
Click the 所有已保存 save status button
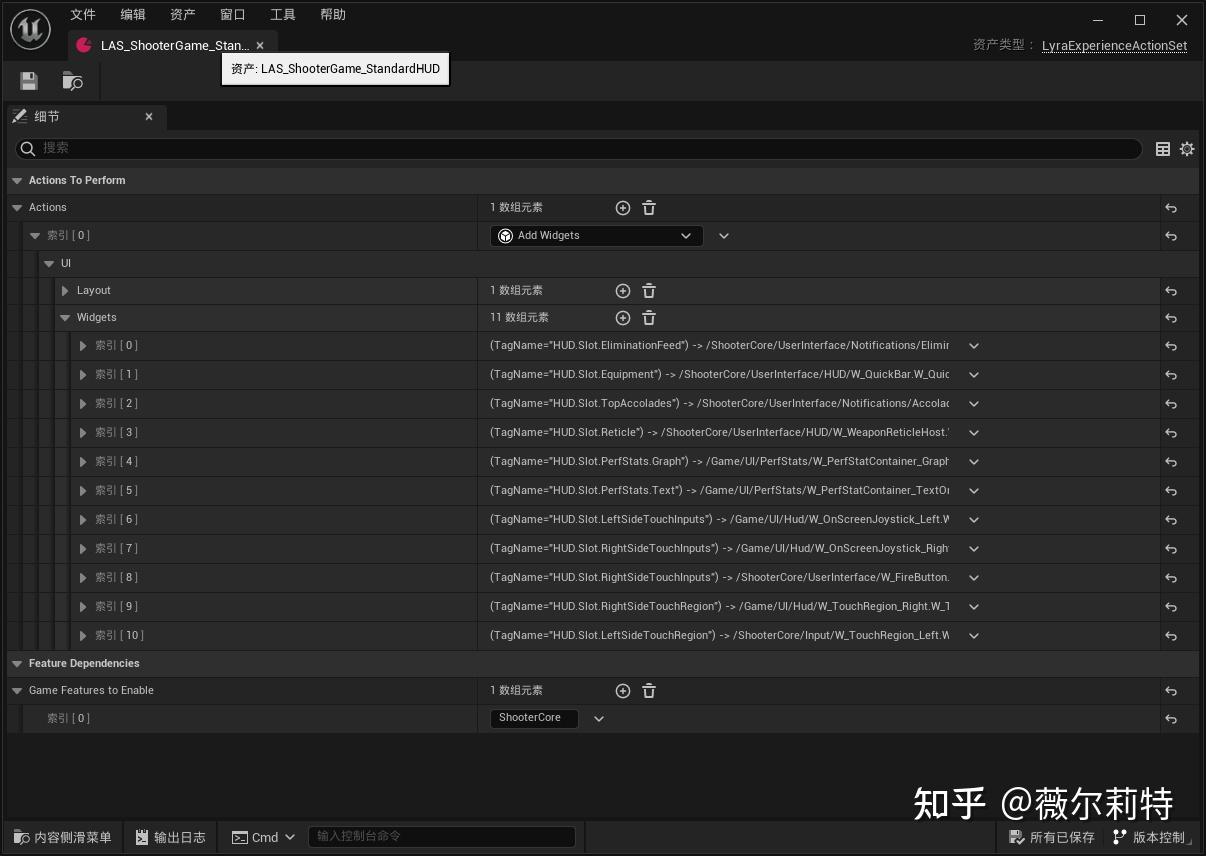click(1051, 837)
